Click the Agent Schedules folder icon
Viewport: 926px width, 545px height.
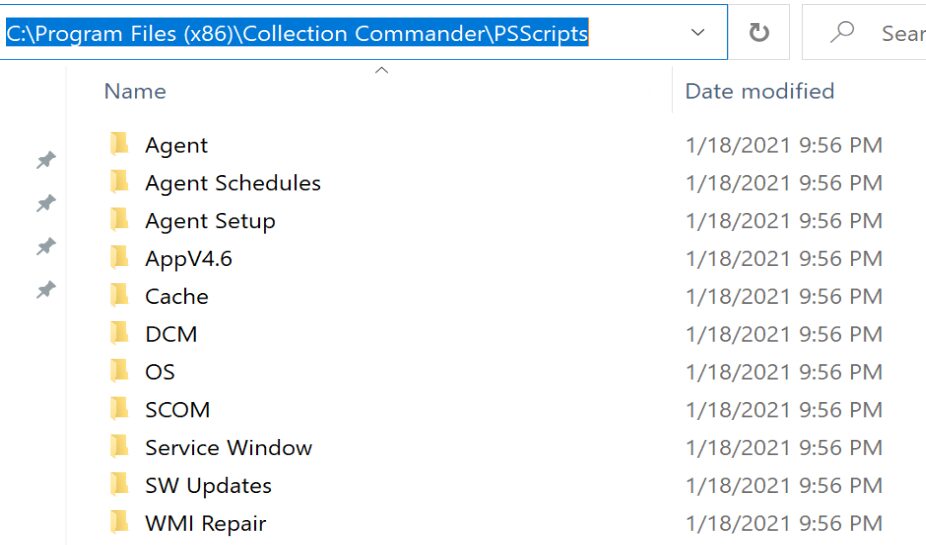pos(120,183)
